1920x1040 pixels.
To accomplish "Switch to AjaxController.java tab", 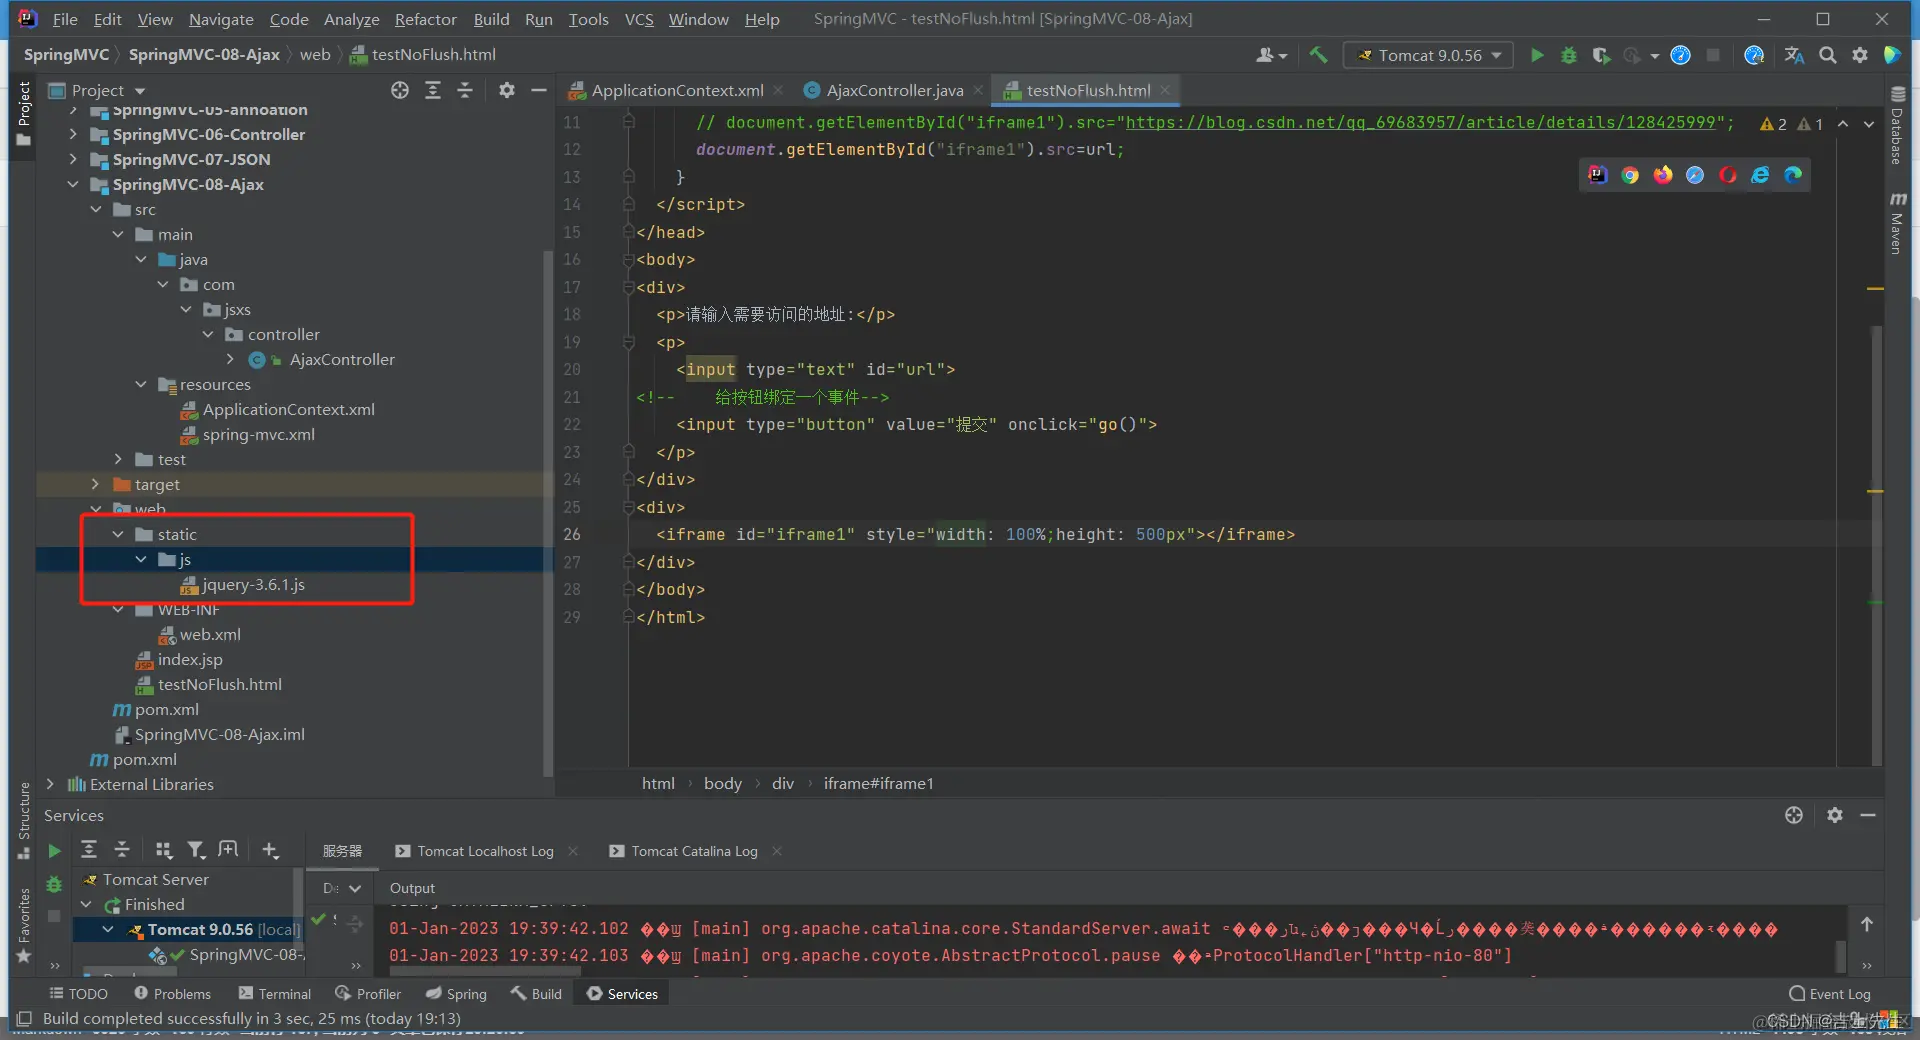I will click(x=894, y=90).
